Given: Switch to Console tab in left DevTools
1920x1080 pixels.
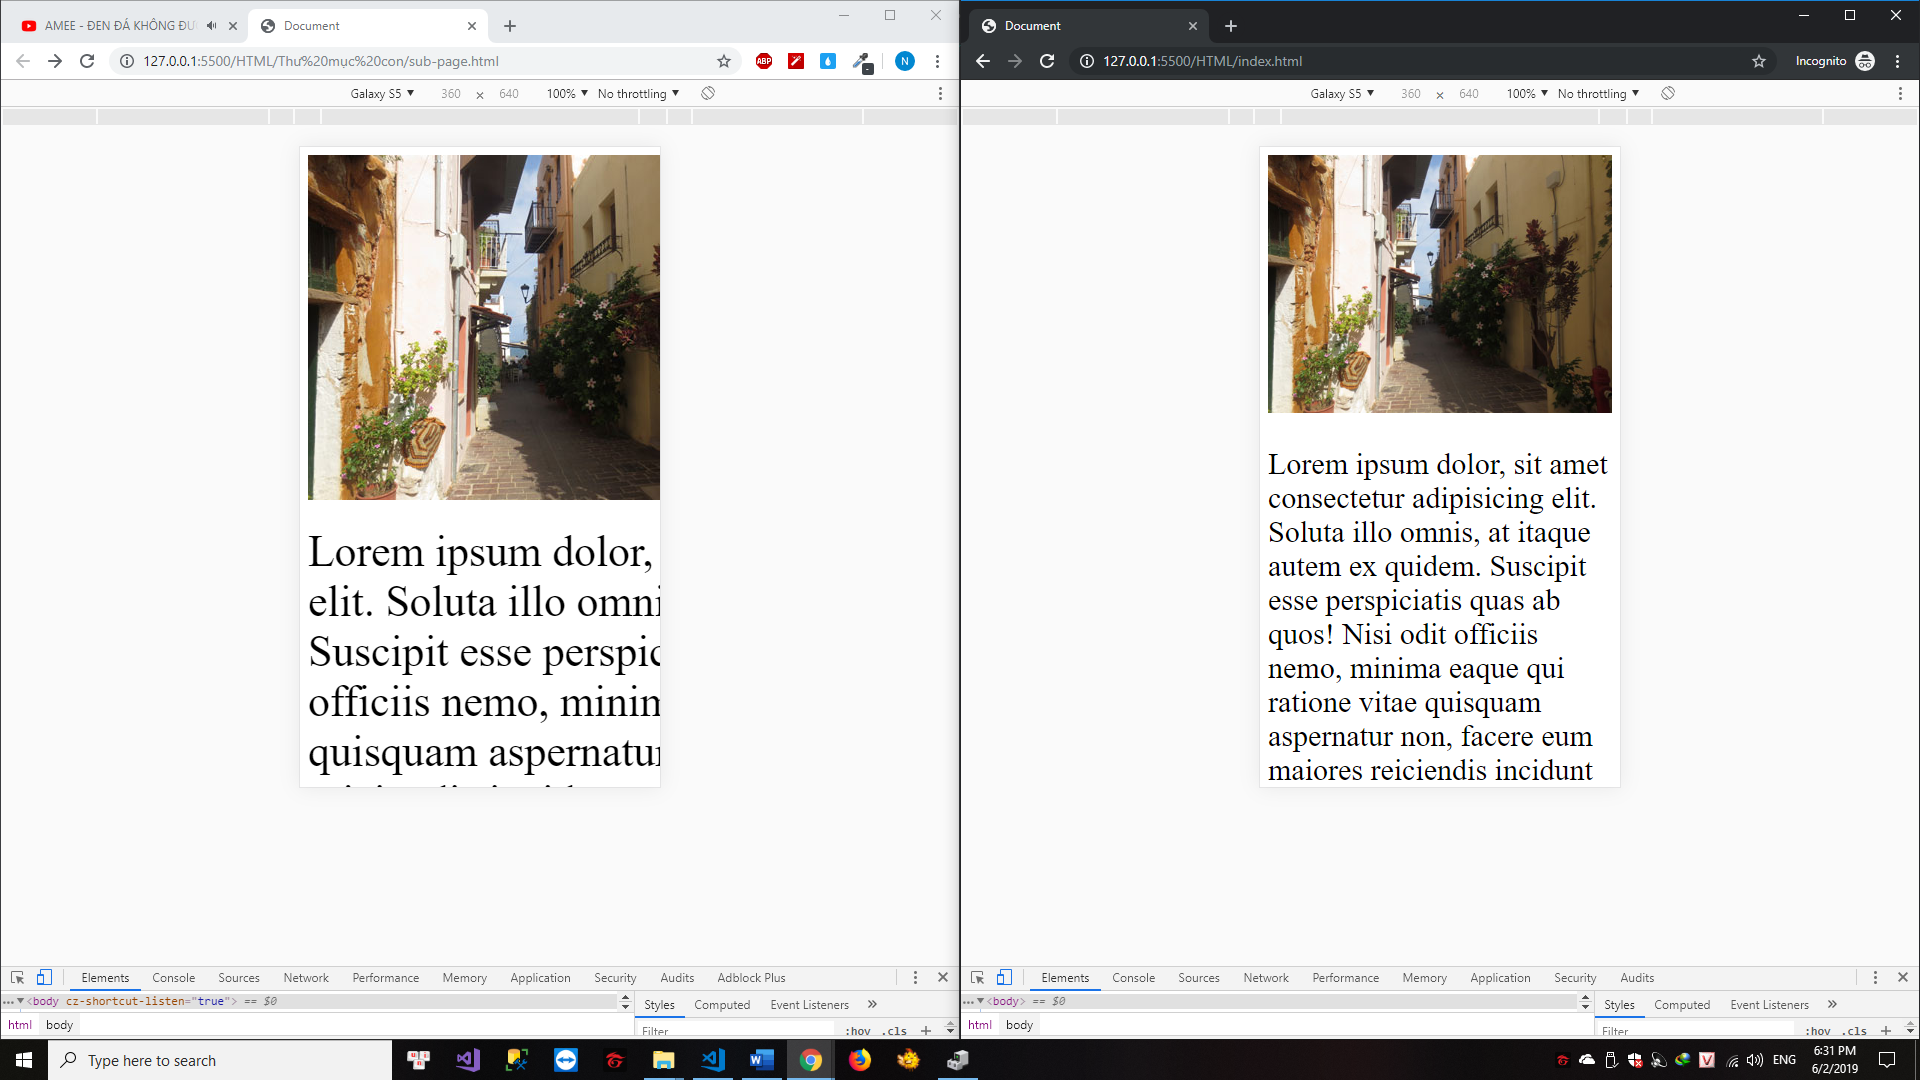Looking at the screenshot, I should click(173, 978).
